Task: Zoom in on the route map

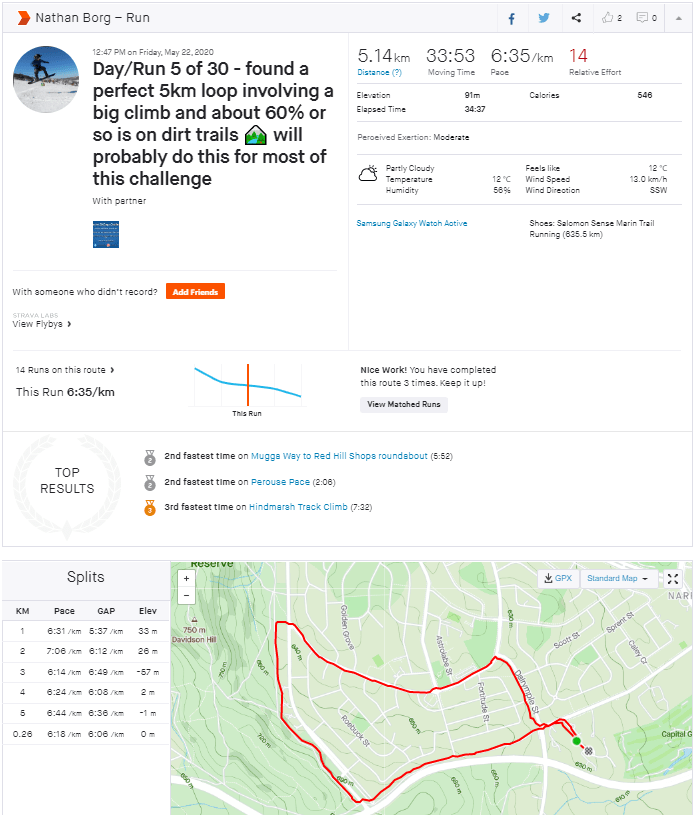Action: pyautogui.click(x=186, y=578)
